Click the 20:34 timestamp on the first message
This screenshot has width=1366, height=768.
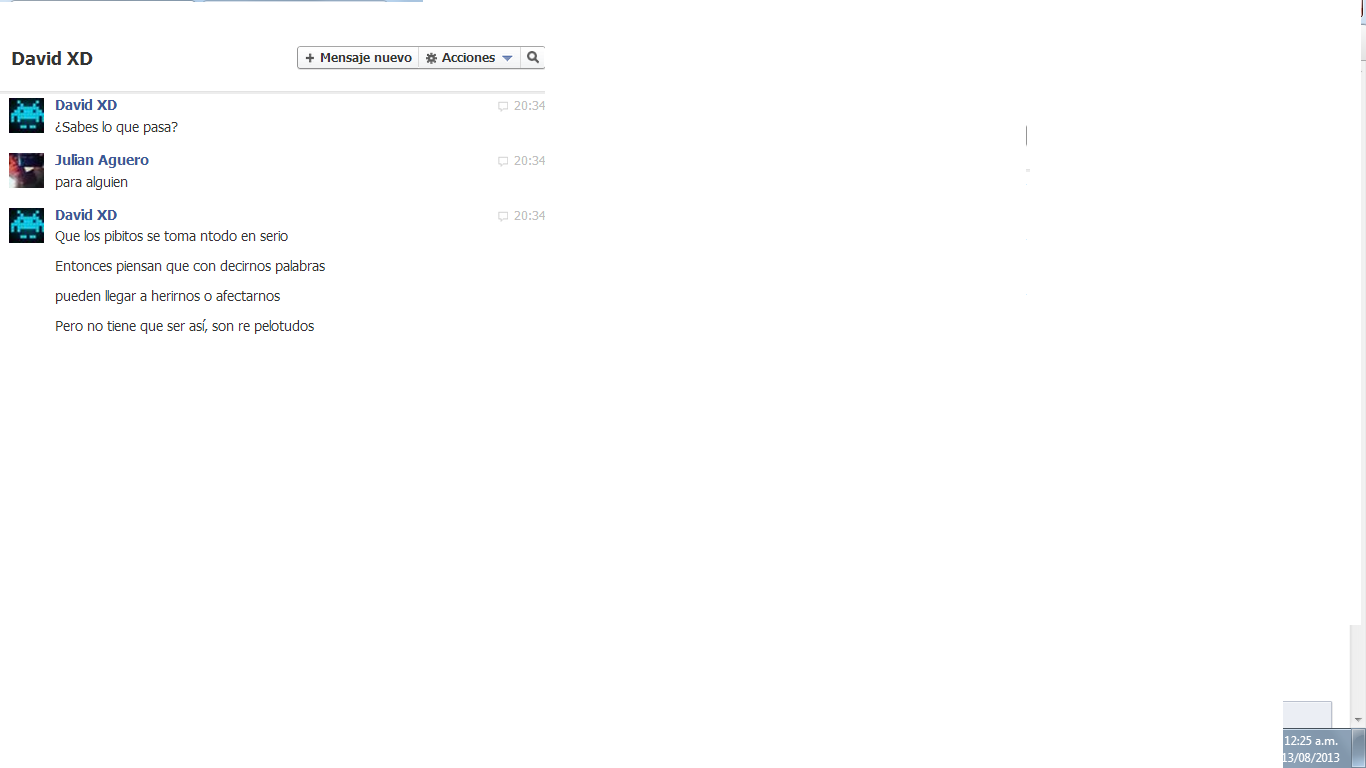point(529,106)
